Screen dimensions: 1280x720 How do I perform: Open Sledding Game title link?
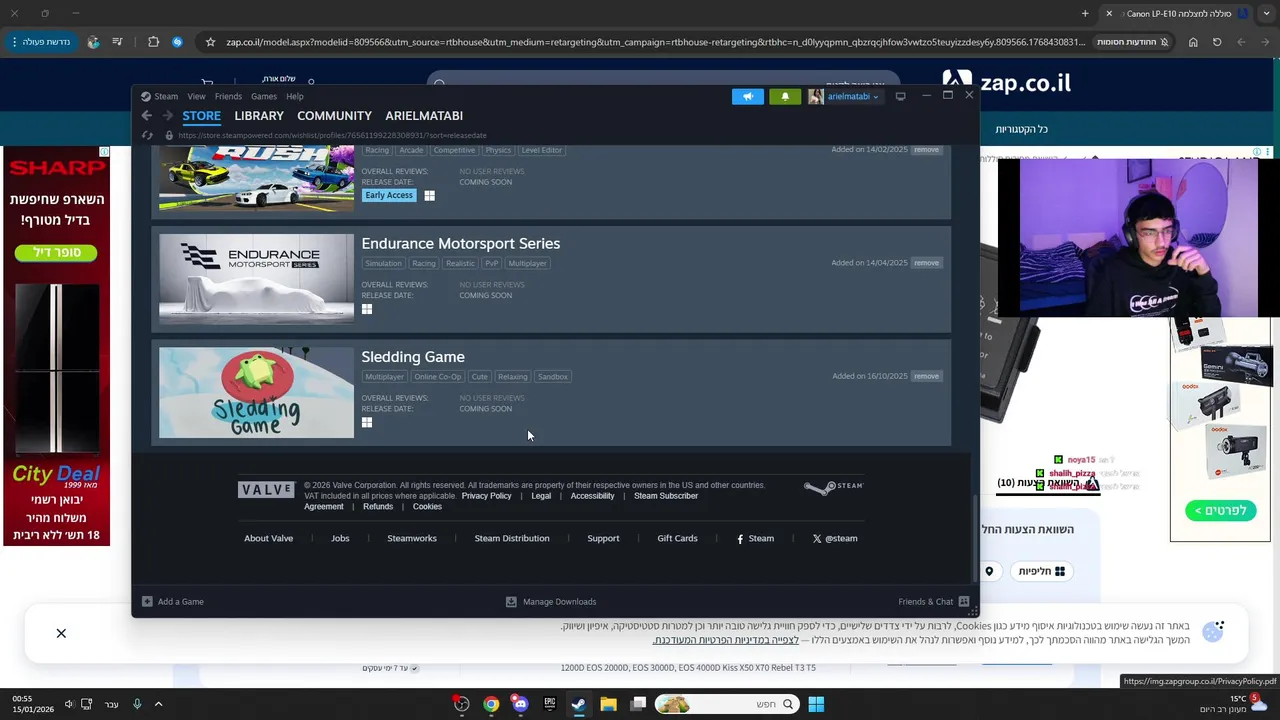point(413,357)
